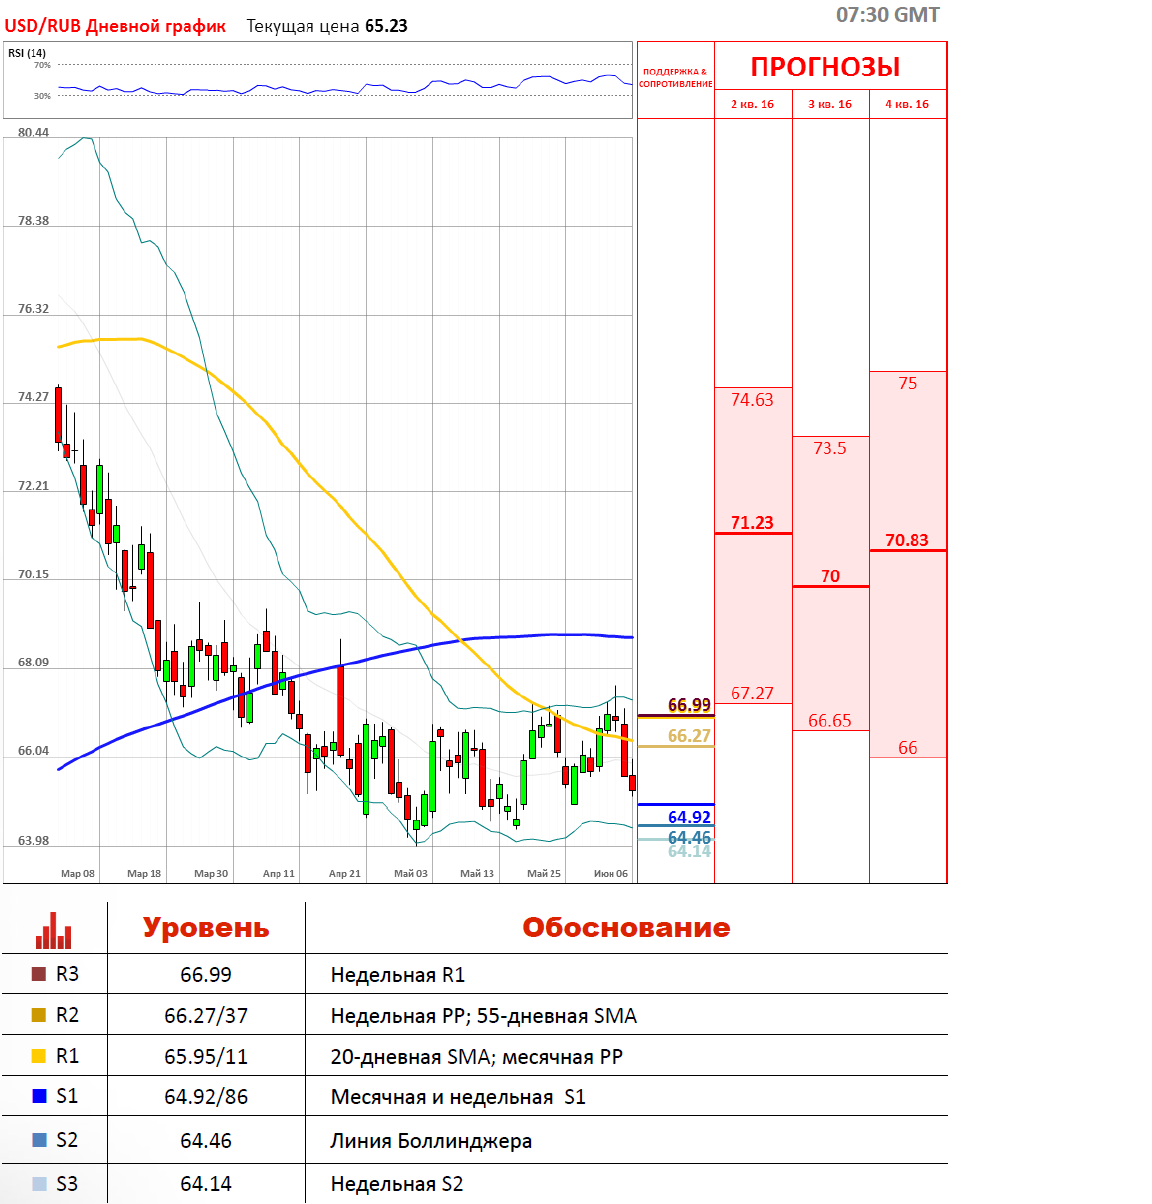Select the 2 кв. 16 forecast column header
This screenshot has height=1204, width=1152.
tap(753, 104)
